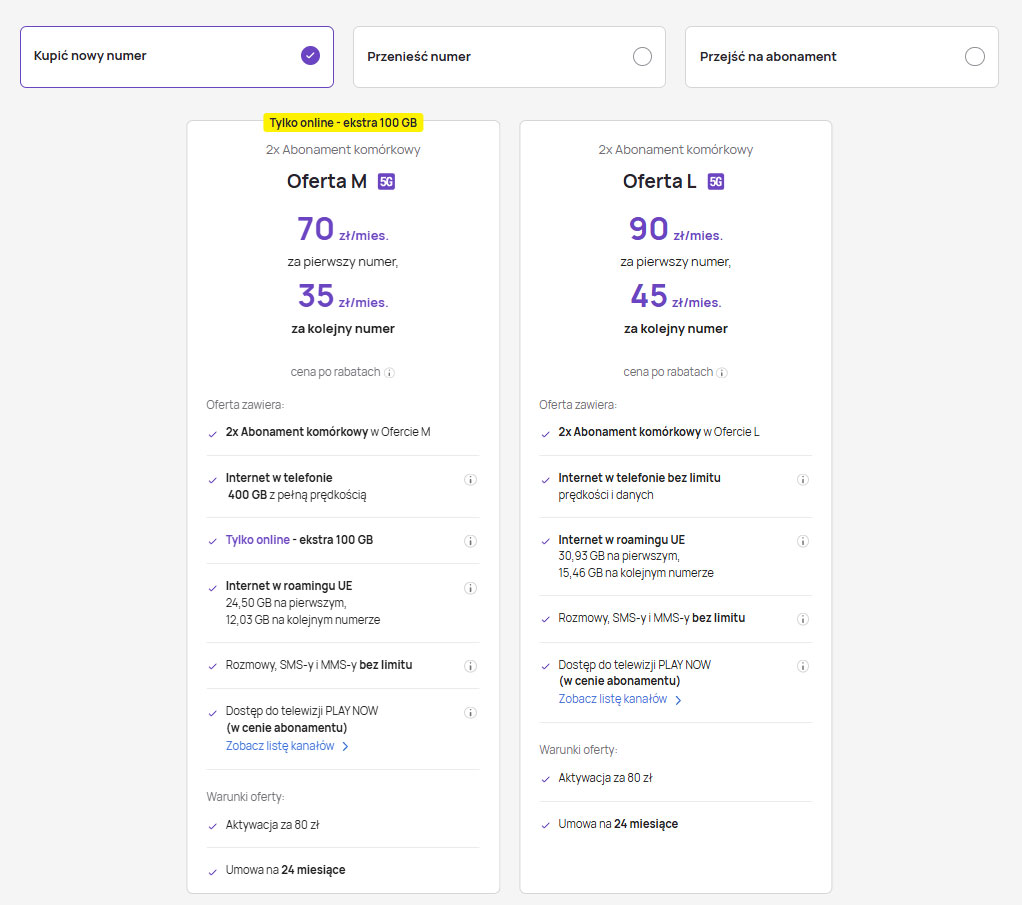Click the Oferta M plan title
This screenshot has height=905, width=1022.
[x=327, y=181]
